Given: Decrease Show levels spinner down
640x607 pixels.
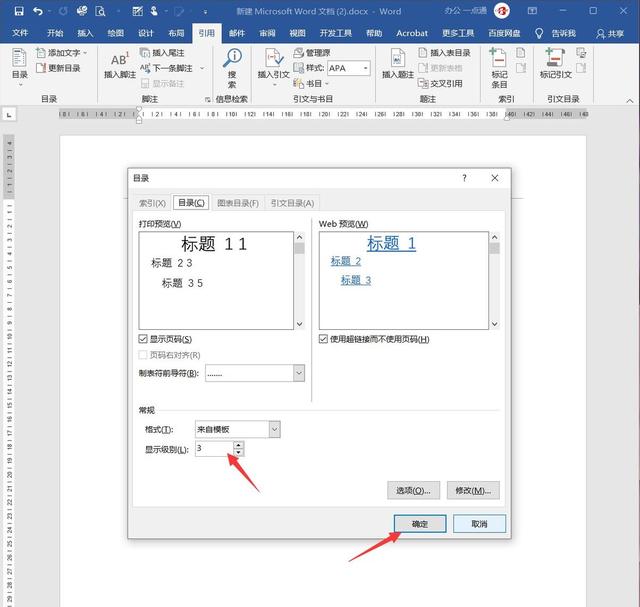Looking at the screenshot, I should tap(239, 452).
